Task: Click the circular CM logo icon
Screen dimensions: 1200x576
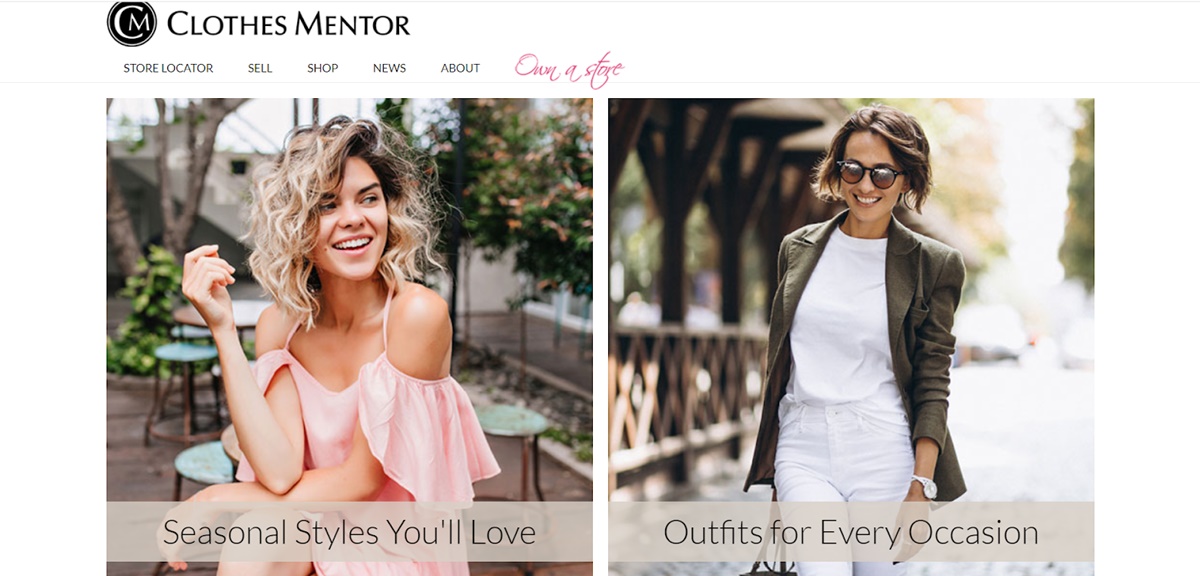Action: coord(132,23)
